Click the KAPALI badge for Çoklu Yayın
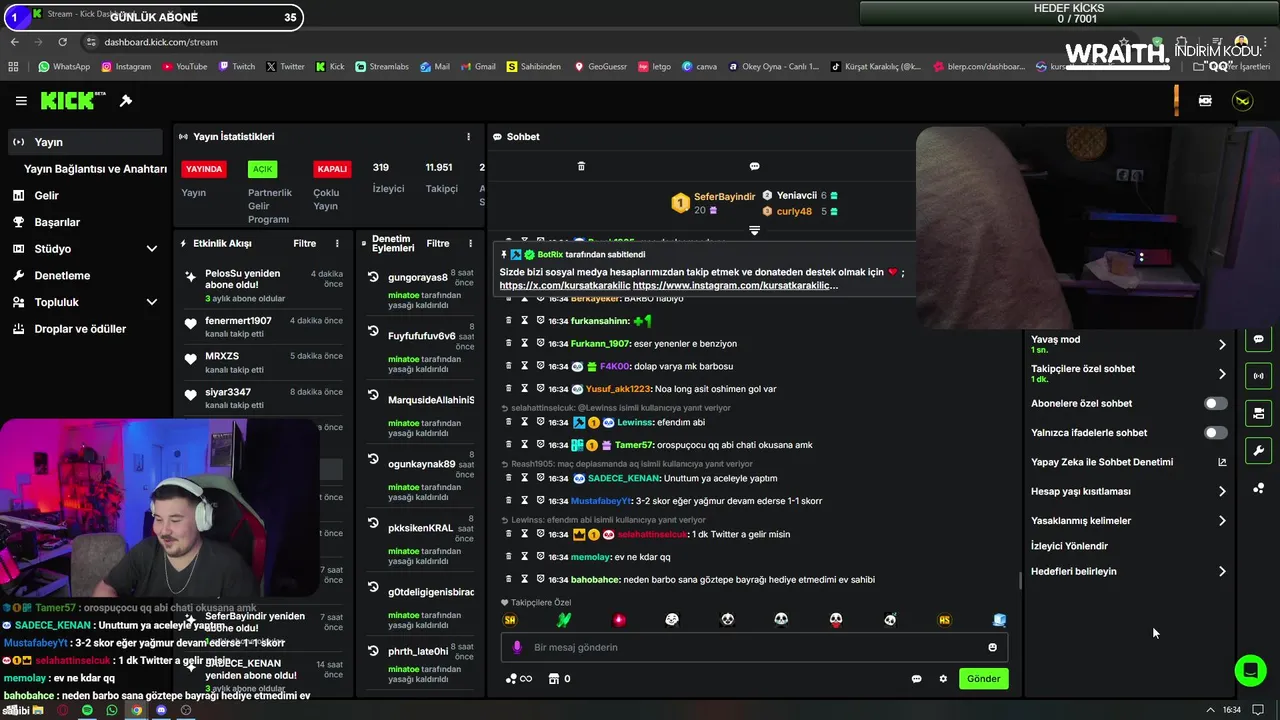The height and width of the screenshot is (720, 1280). 332,169
